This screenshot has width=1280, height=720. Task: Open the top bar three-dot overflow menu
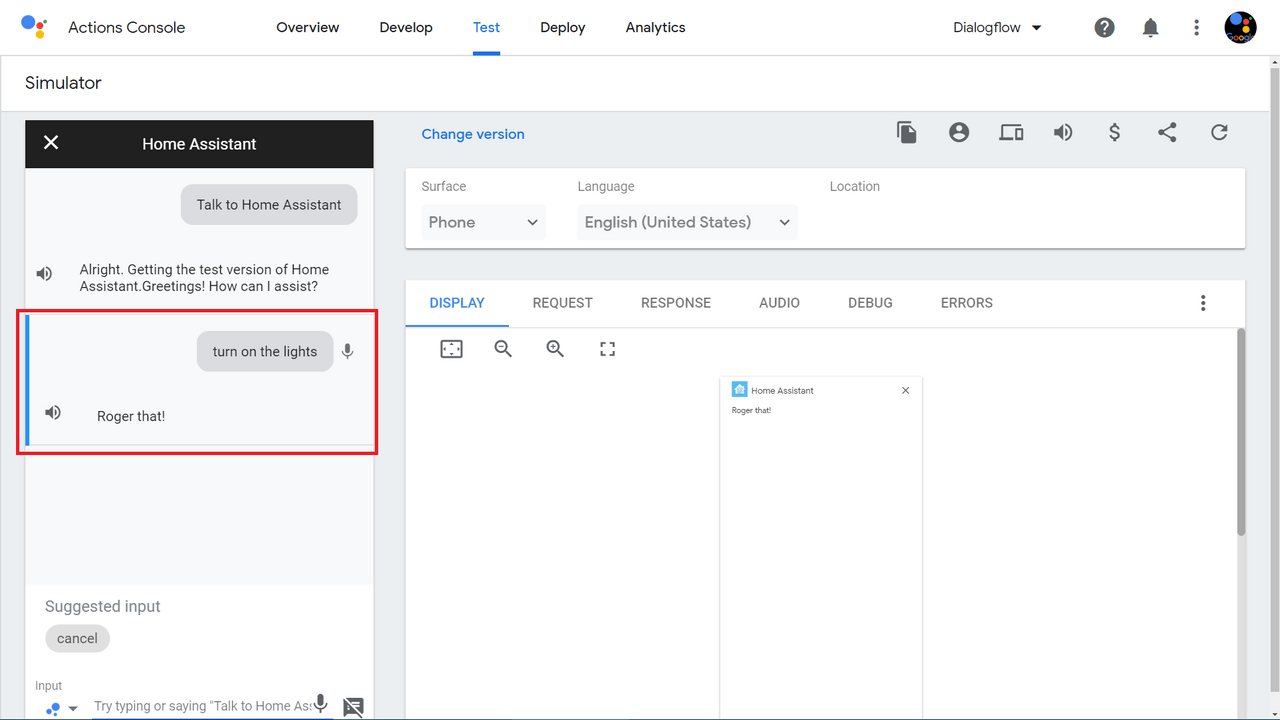[1197, 28]
